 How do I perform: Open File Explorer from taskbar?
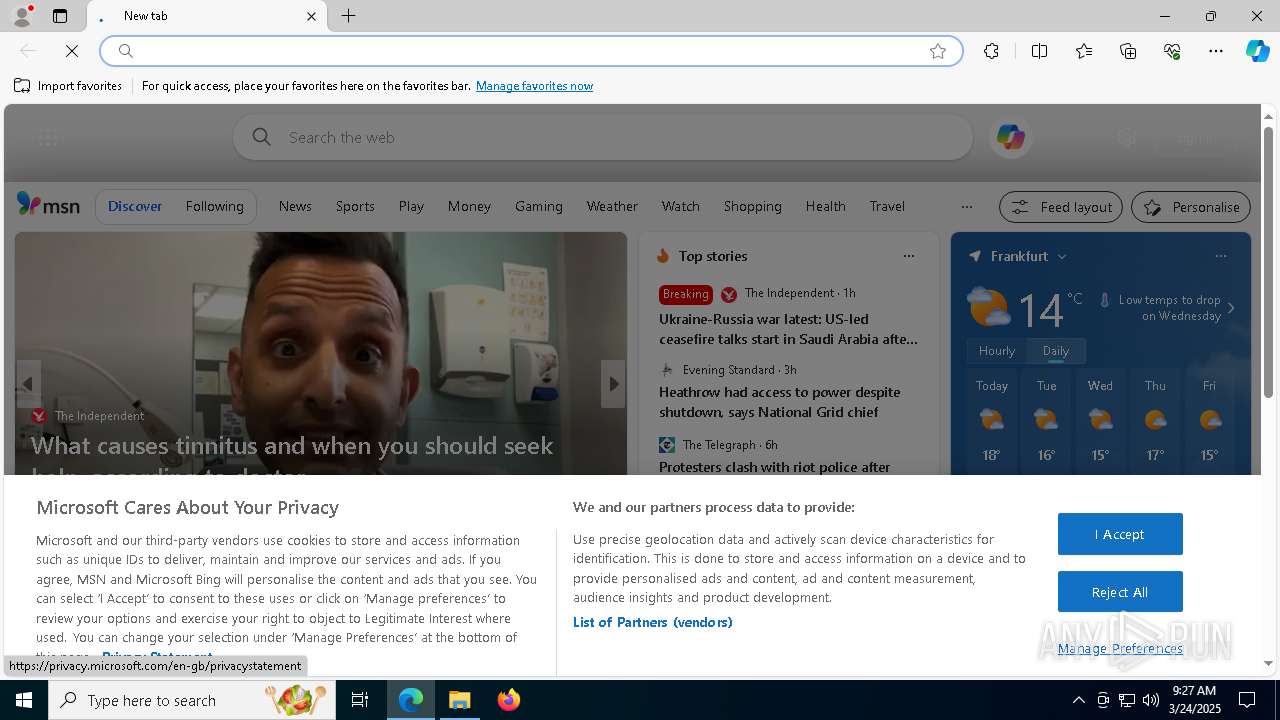pyautogui.click(x=460, y=700)
